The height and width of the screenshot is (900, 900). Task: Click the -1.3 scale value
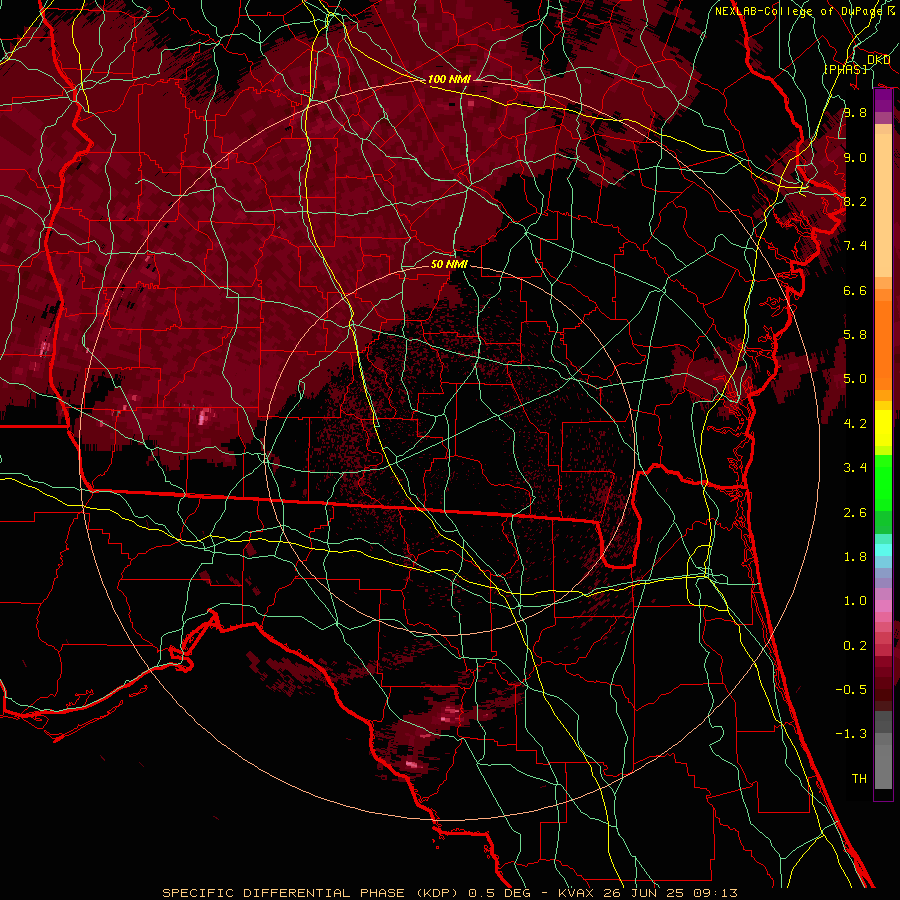coord(851,734)
